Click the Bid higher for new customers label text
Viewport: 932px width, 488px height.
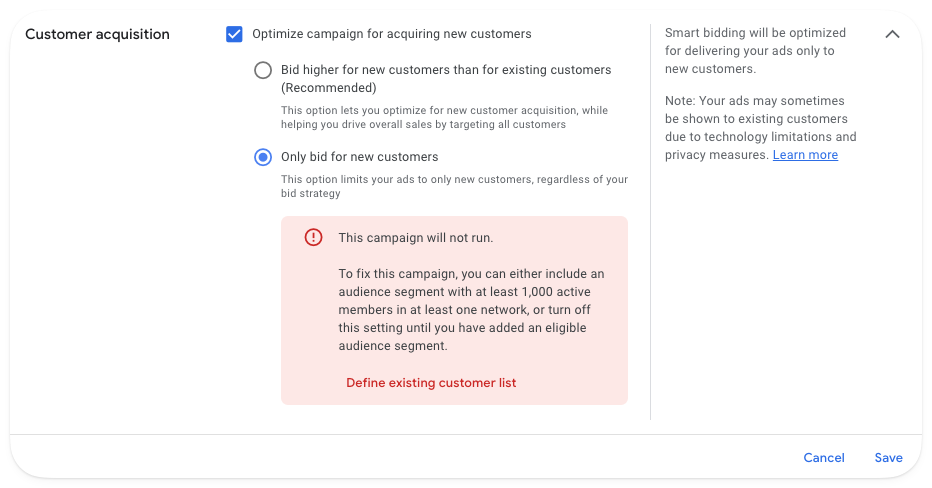[x=445, y=70]
